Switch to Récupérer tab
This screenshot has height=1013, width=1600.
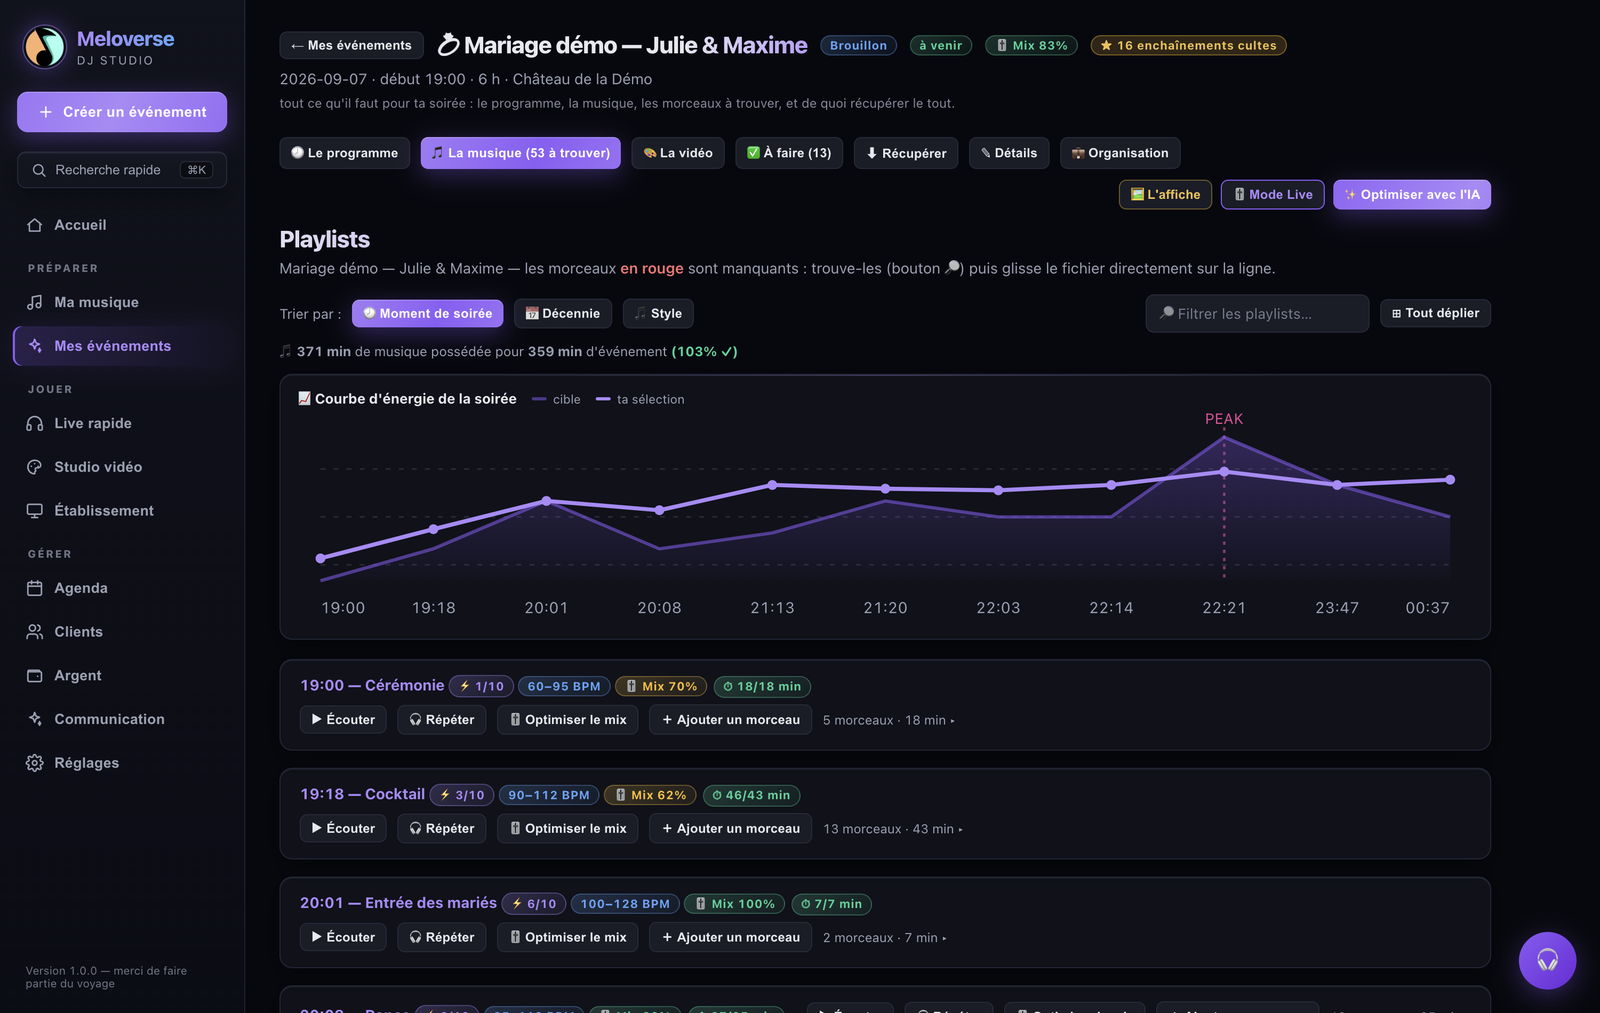click(906, 153)
